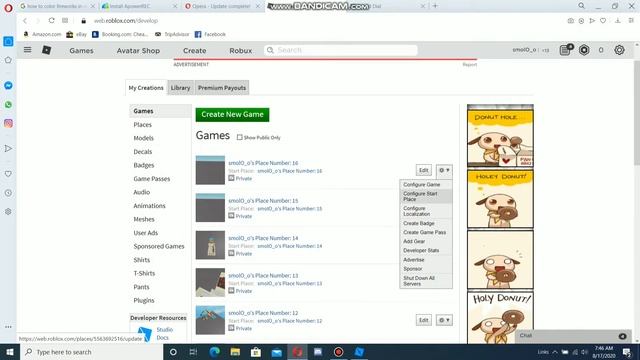Click page vertical scrollbar thumb
640x360 pixels.
(637, 112)
